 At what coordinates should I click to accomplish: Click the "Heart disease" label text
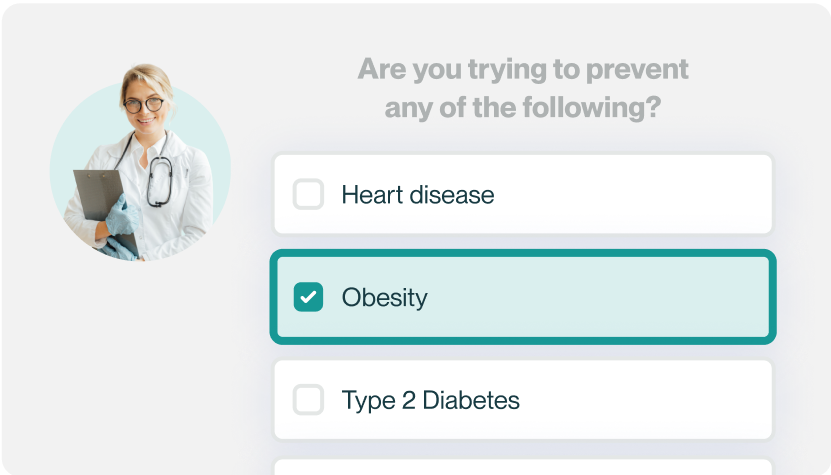tap(417, 194)
